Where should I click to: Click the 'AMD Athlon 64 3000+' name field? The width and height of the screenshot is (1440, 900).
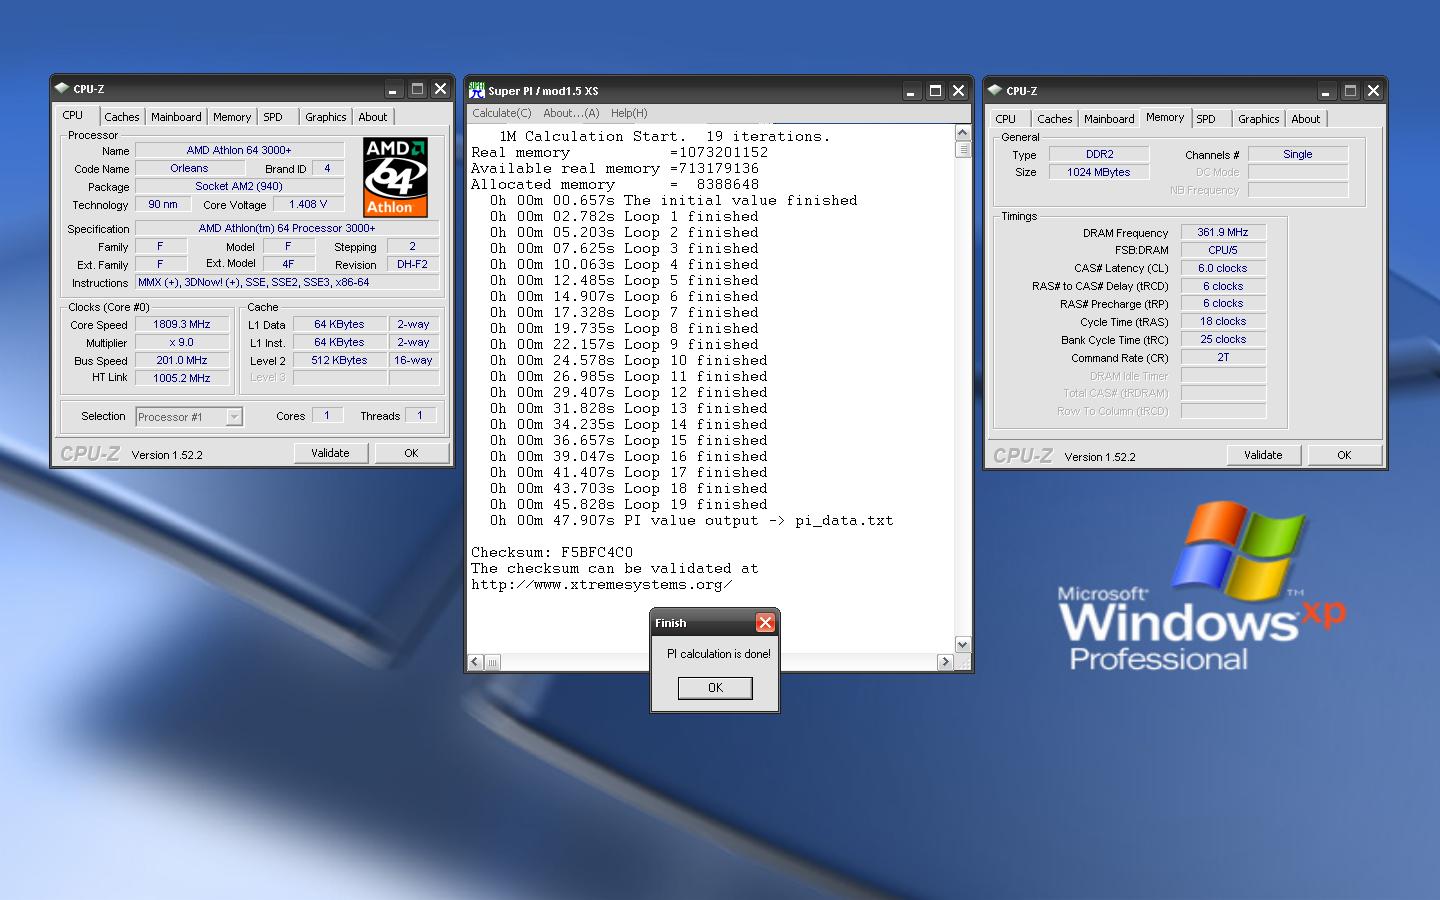click(240, 150)
